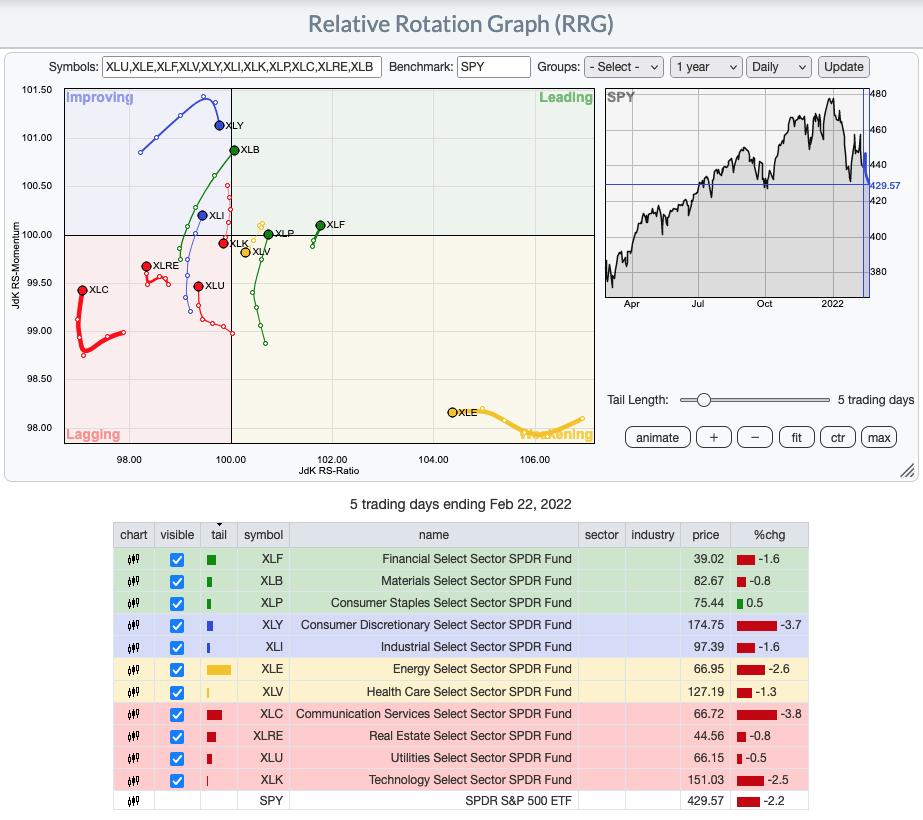Focus the Symbols input field
923x820 pixels.
pos(242,67)
